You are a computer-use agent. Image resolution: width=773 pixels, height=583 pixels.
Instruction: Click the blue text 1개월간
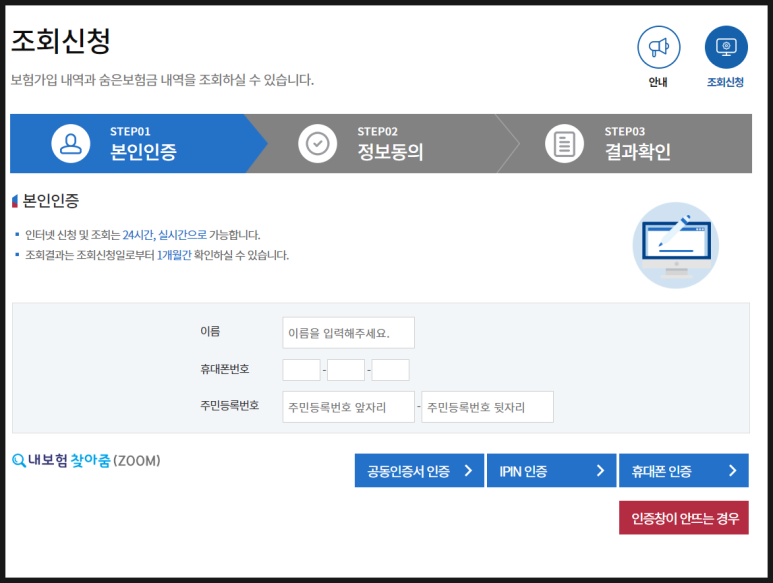pyautogui.click(x=174, y=255)
